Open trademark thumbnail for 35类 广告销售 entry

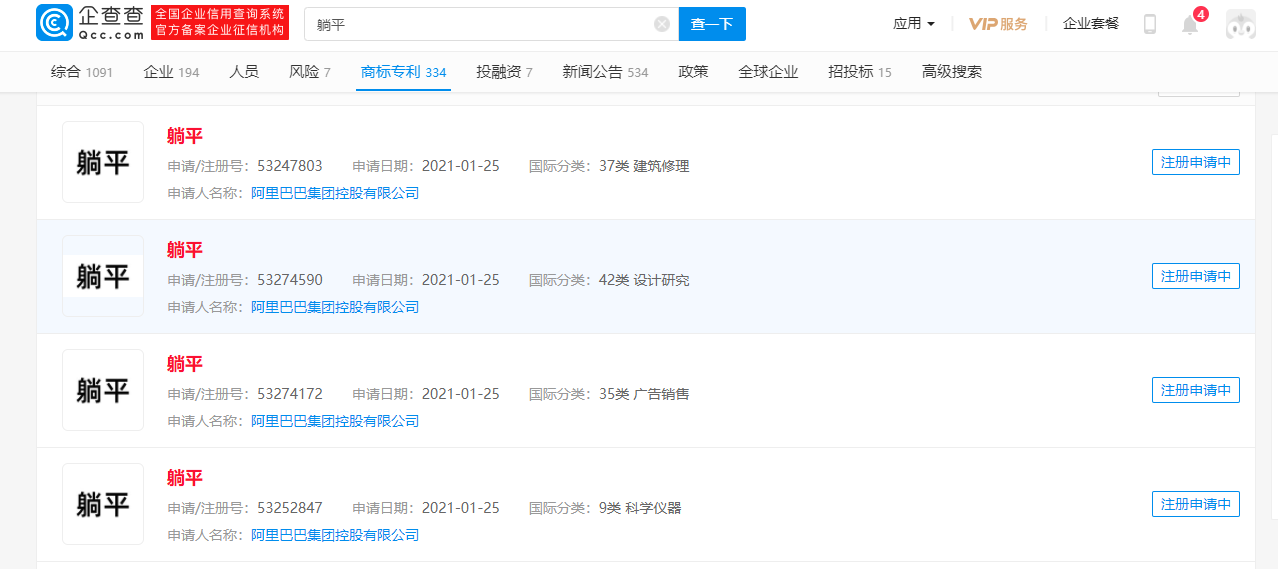click(x=103, y=390)
